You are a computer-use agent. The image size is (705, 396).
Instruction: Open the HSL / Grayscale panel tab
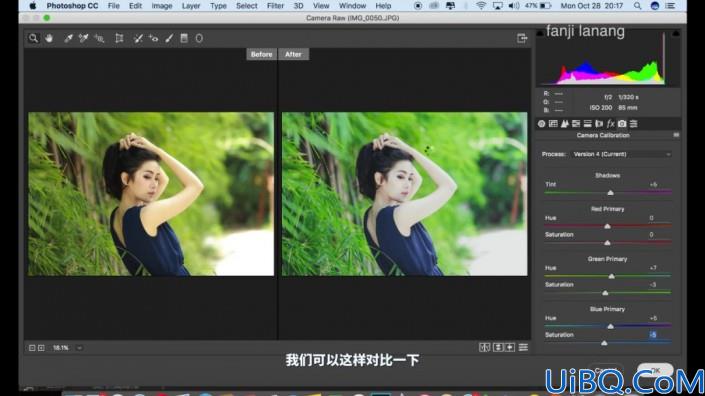(x=576, y=124)
